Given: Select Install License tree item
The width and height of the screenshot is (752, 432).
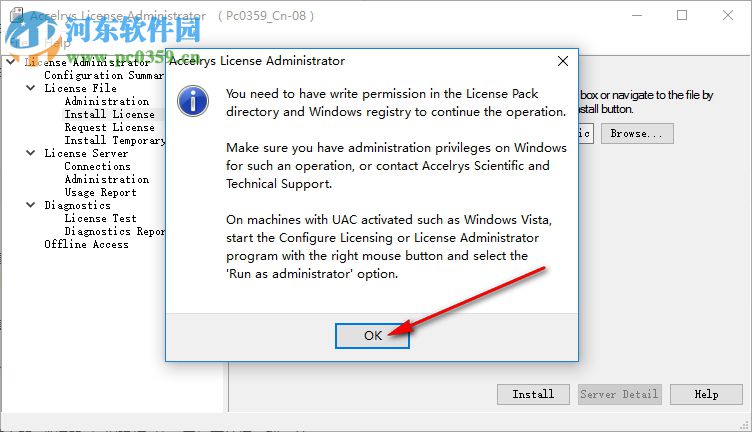Looking at the screenshot, I should click(109, 114).
